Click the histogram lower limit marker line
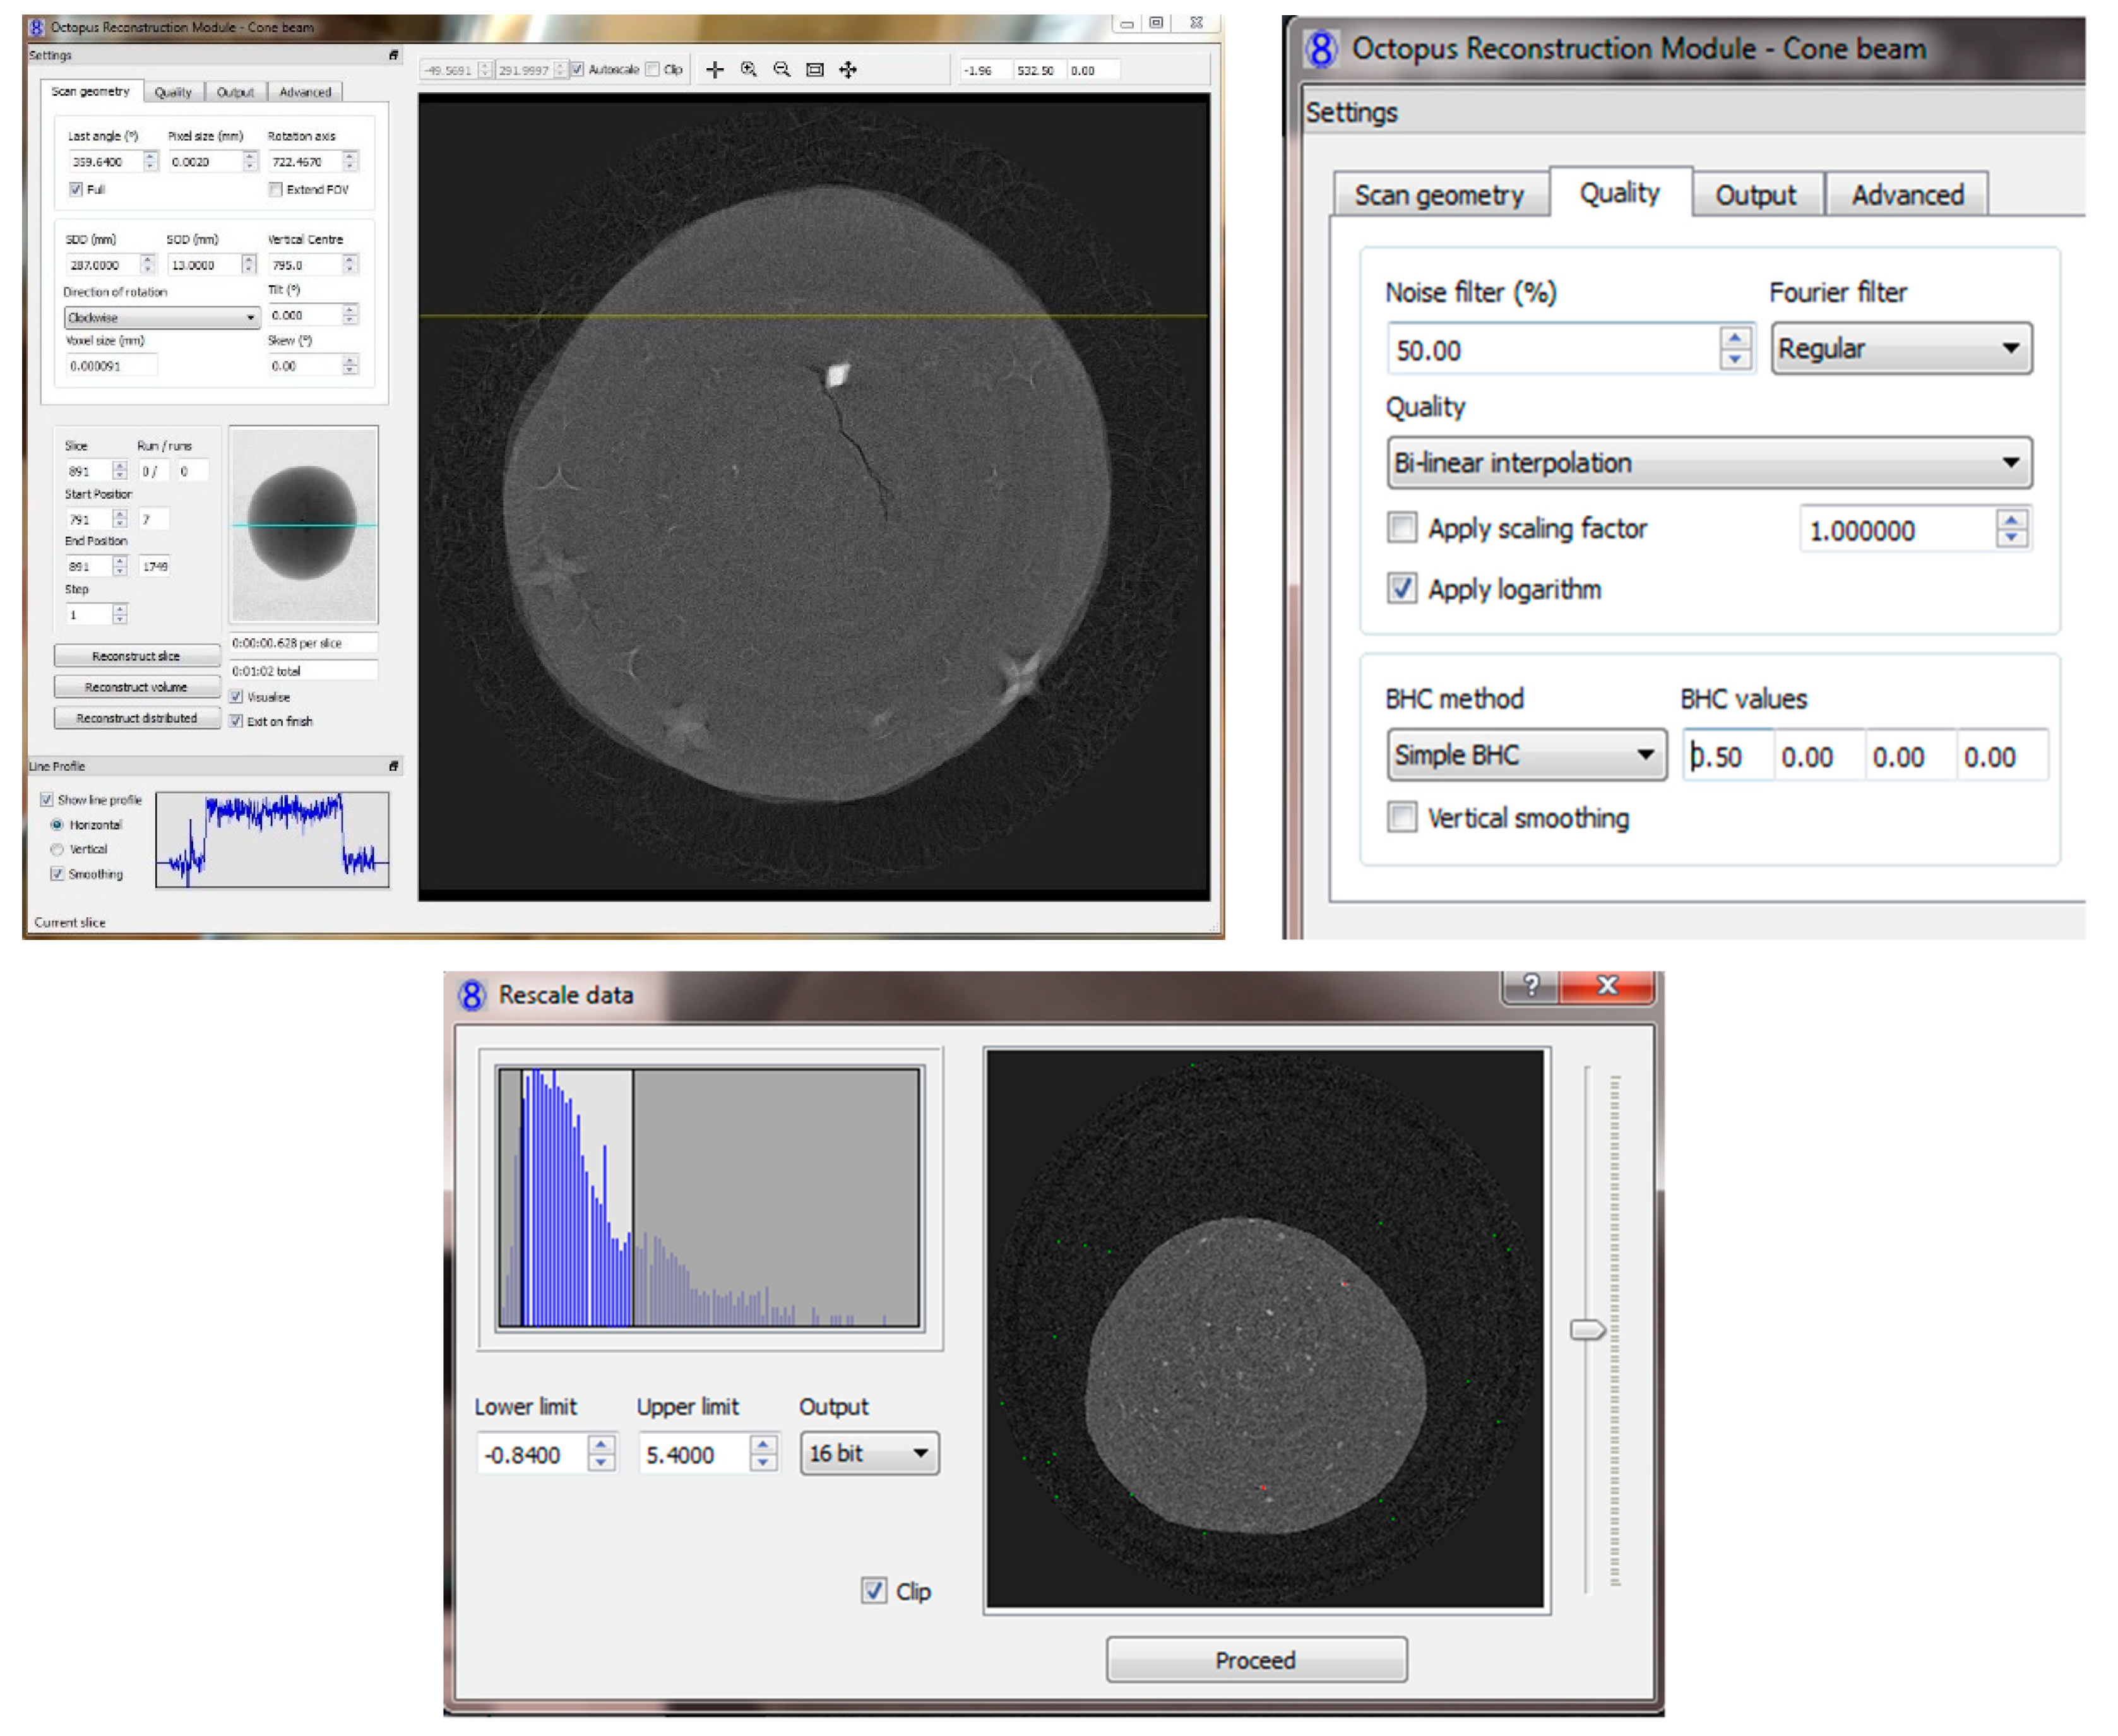This screenshot has height=1736, width=2118. [521, 1198]
